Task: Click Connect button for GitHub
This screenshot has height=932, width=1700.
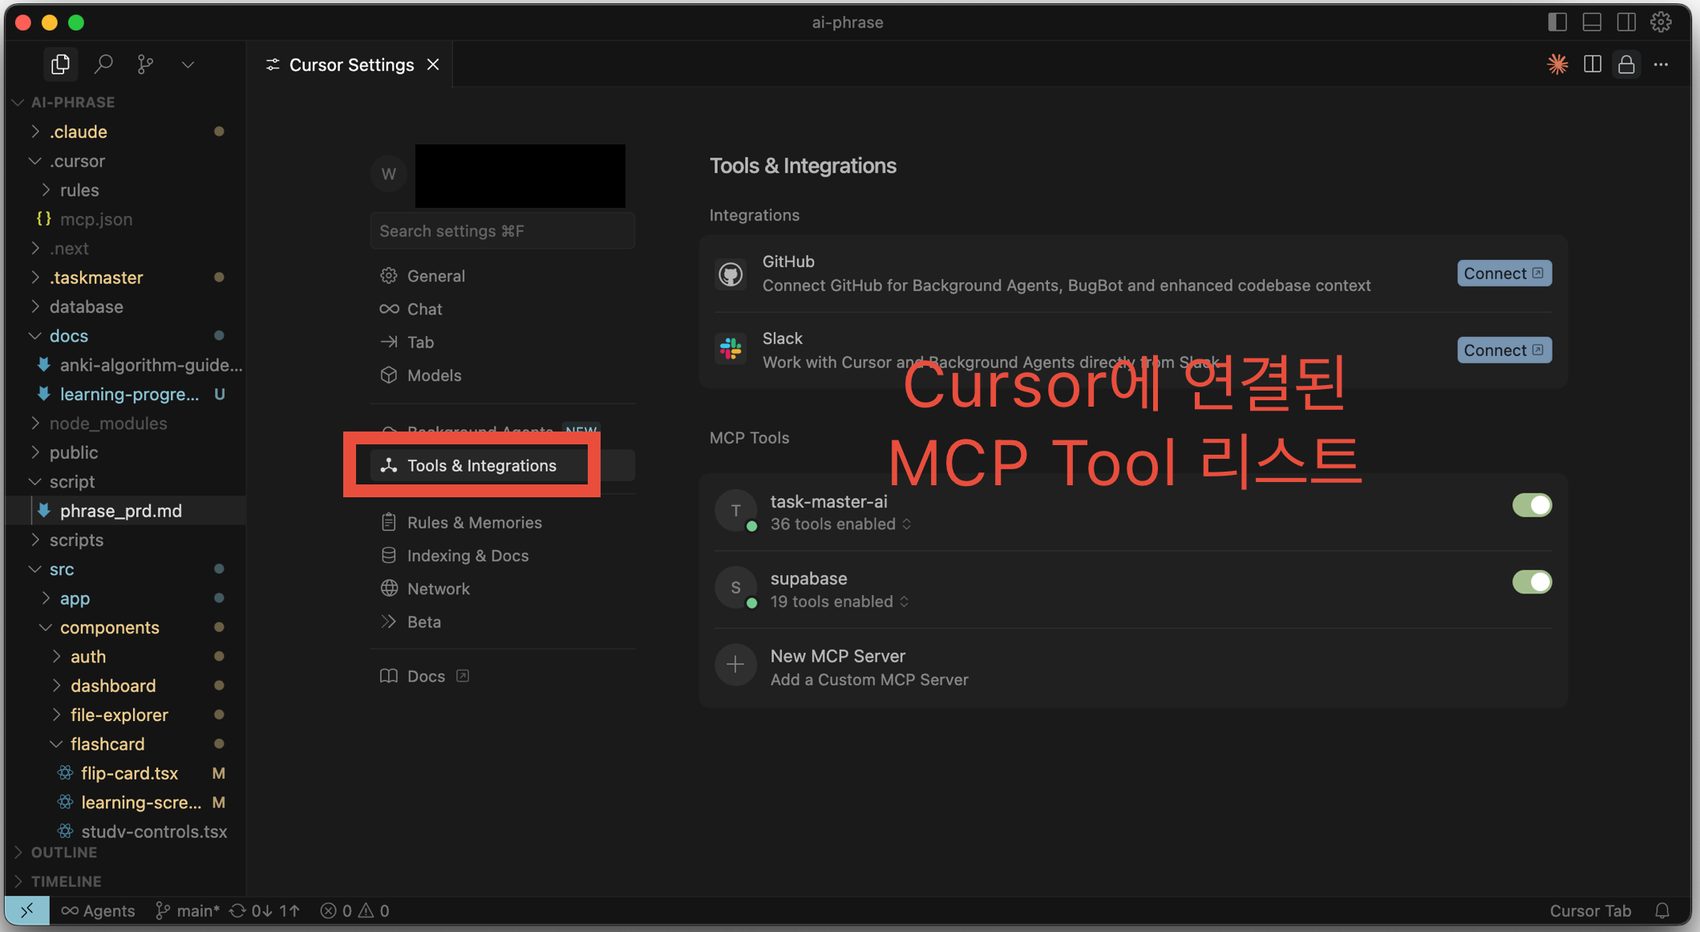Action: pyautogui.click(x=1503, y=273)
